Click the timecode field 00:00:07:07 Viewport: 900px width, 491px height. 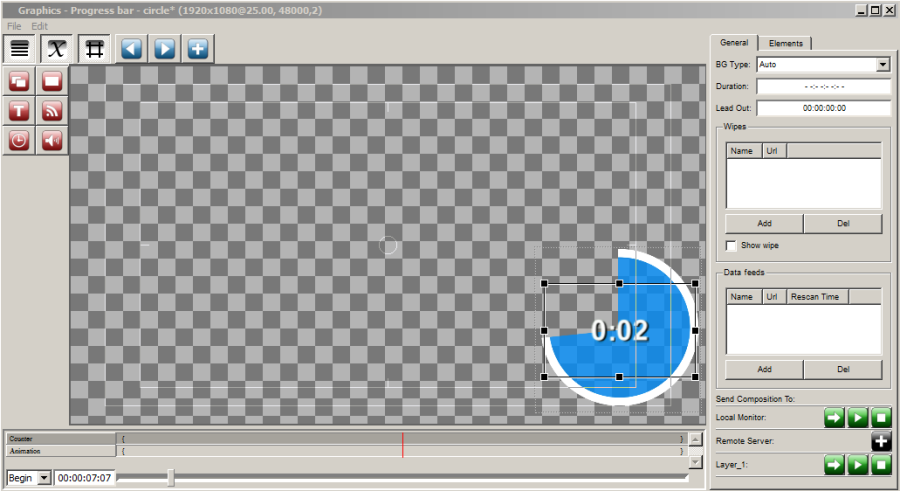(84, 478)
